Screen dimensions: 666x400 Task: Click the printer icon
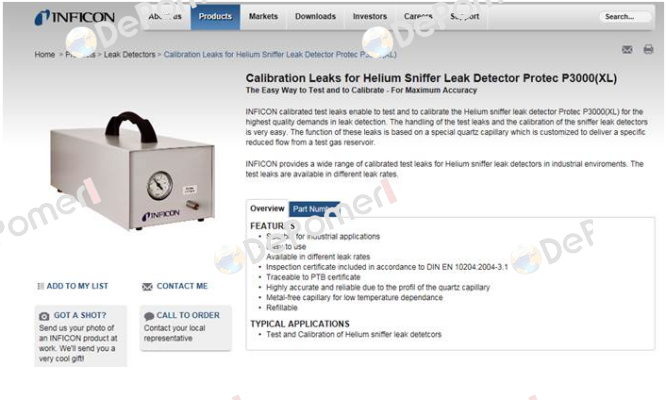tap(648, 49)
